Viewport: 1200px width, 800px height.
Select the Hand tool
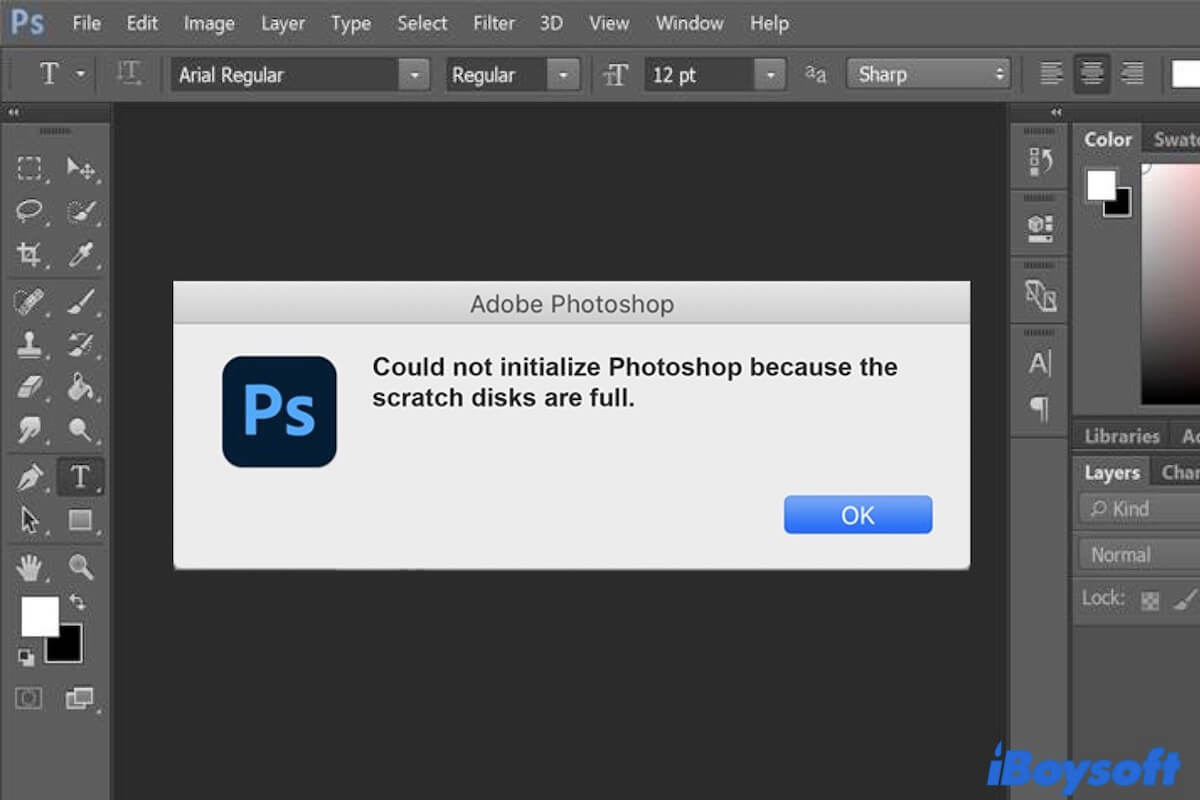(x=30, y=564)
